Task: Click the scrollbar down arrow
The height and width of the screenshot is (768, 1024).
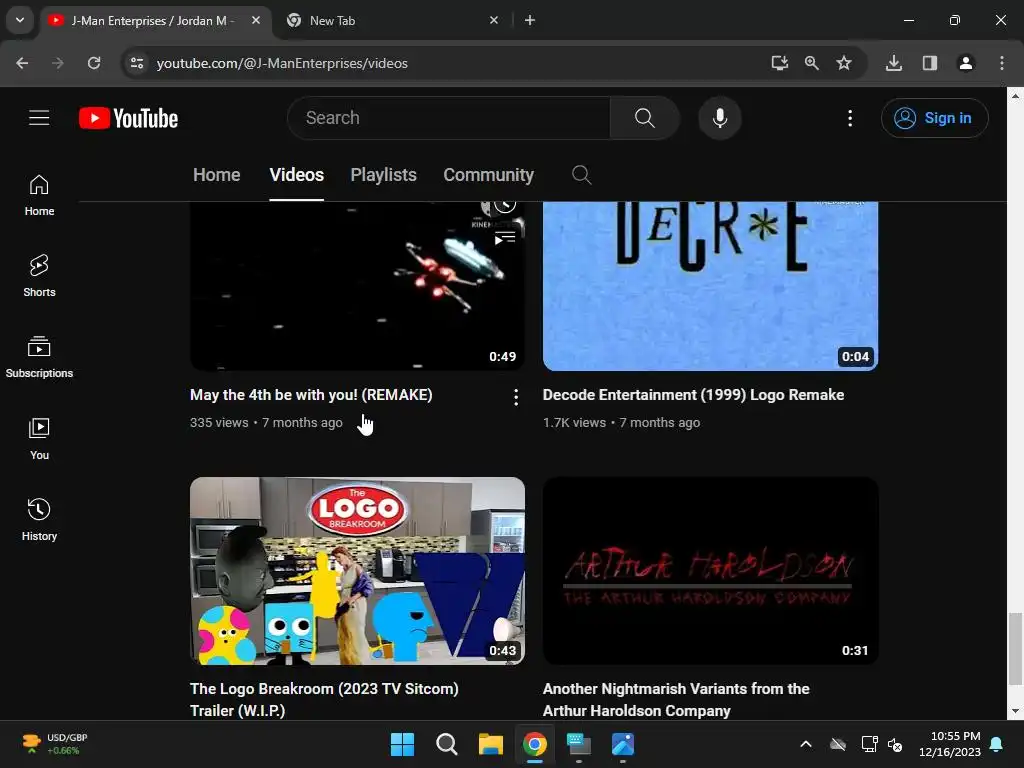Action: point(1014,711)
